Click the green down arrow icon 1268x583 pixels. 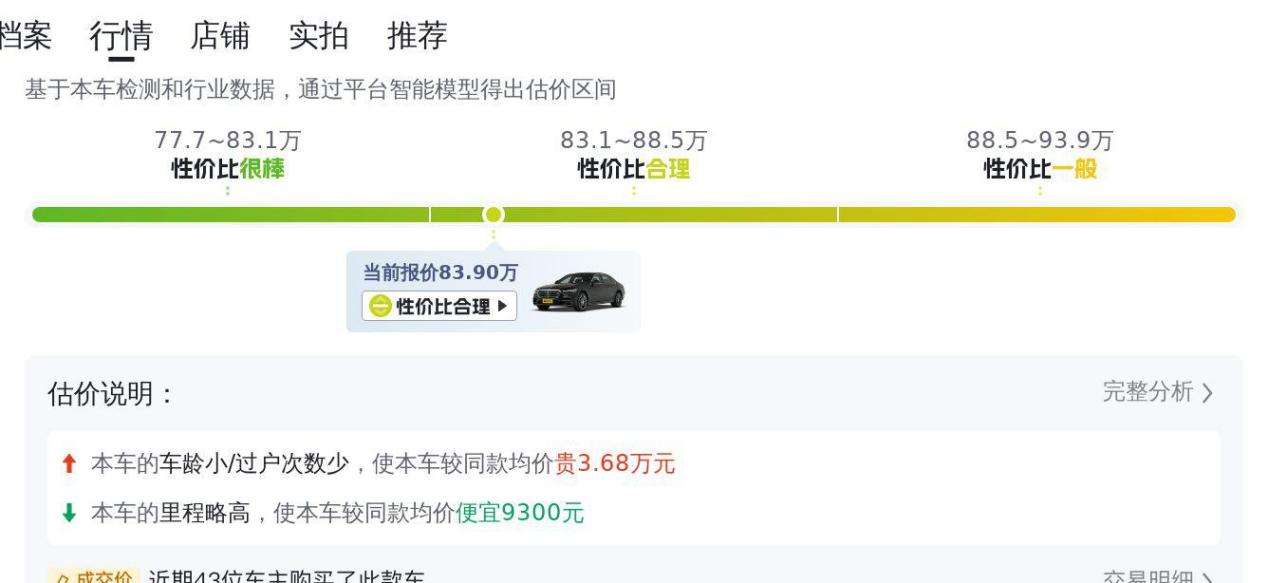point(68,514)
